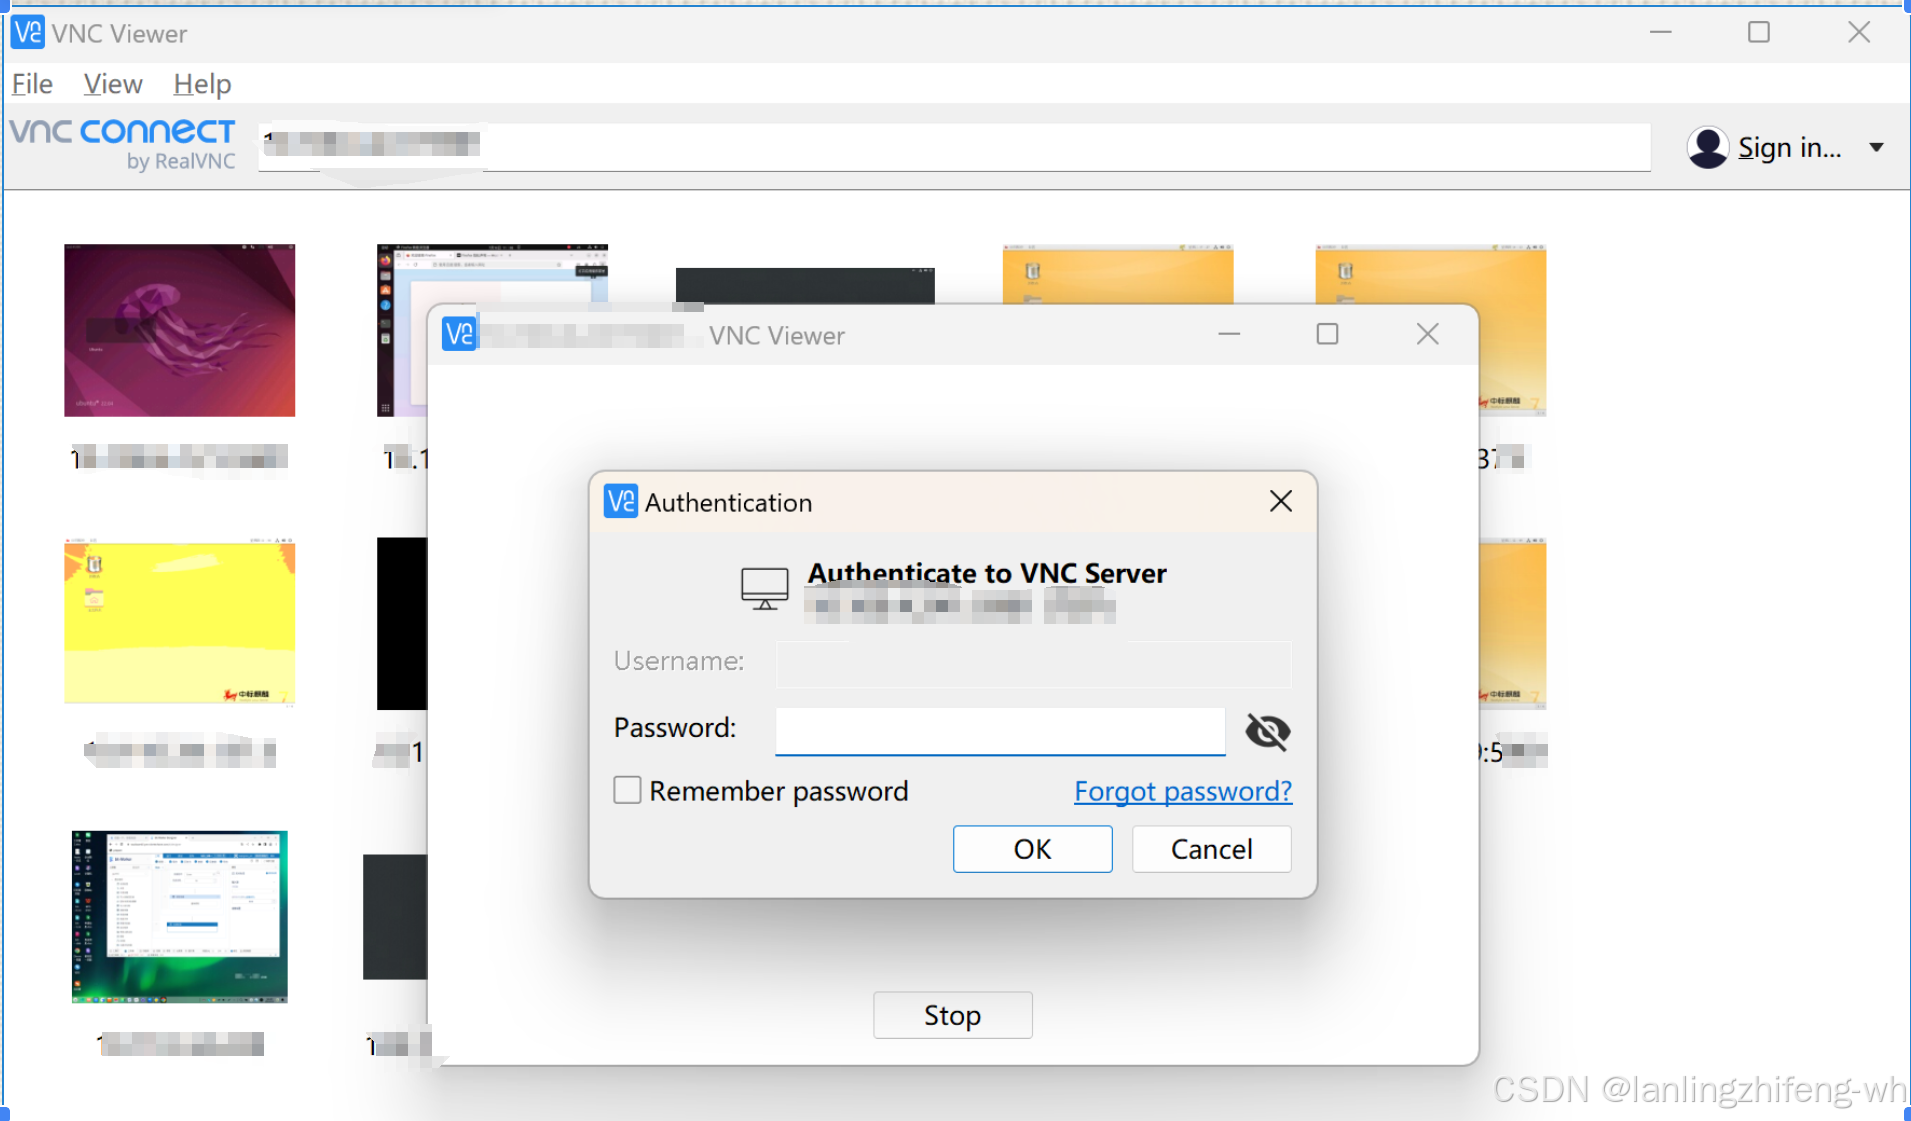Select the yellow desktop thumbnail
The height and width of the screenshot is (1121, 1911).
coord(180,622)
